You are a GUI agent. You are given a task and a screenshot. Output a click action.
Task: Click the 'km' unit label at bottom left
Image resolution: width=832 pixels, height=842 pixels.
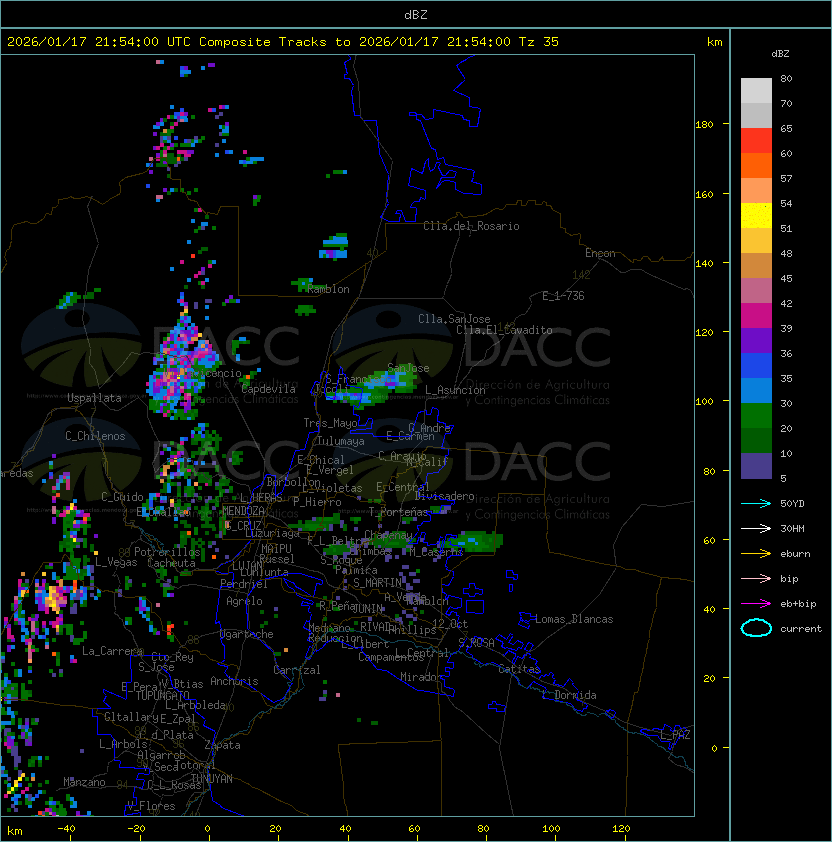[x=15, y=831]
